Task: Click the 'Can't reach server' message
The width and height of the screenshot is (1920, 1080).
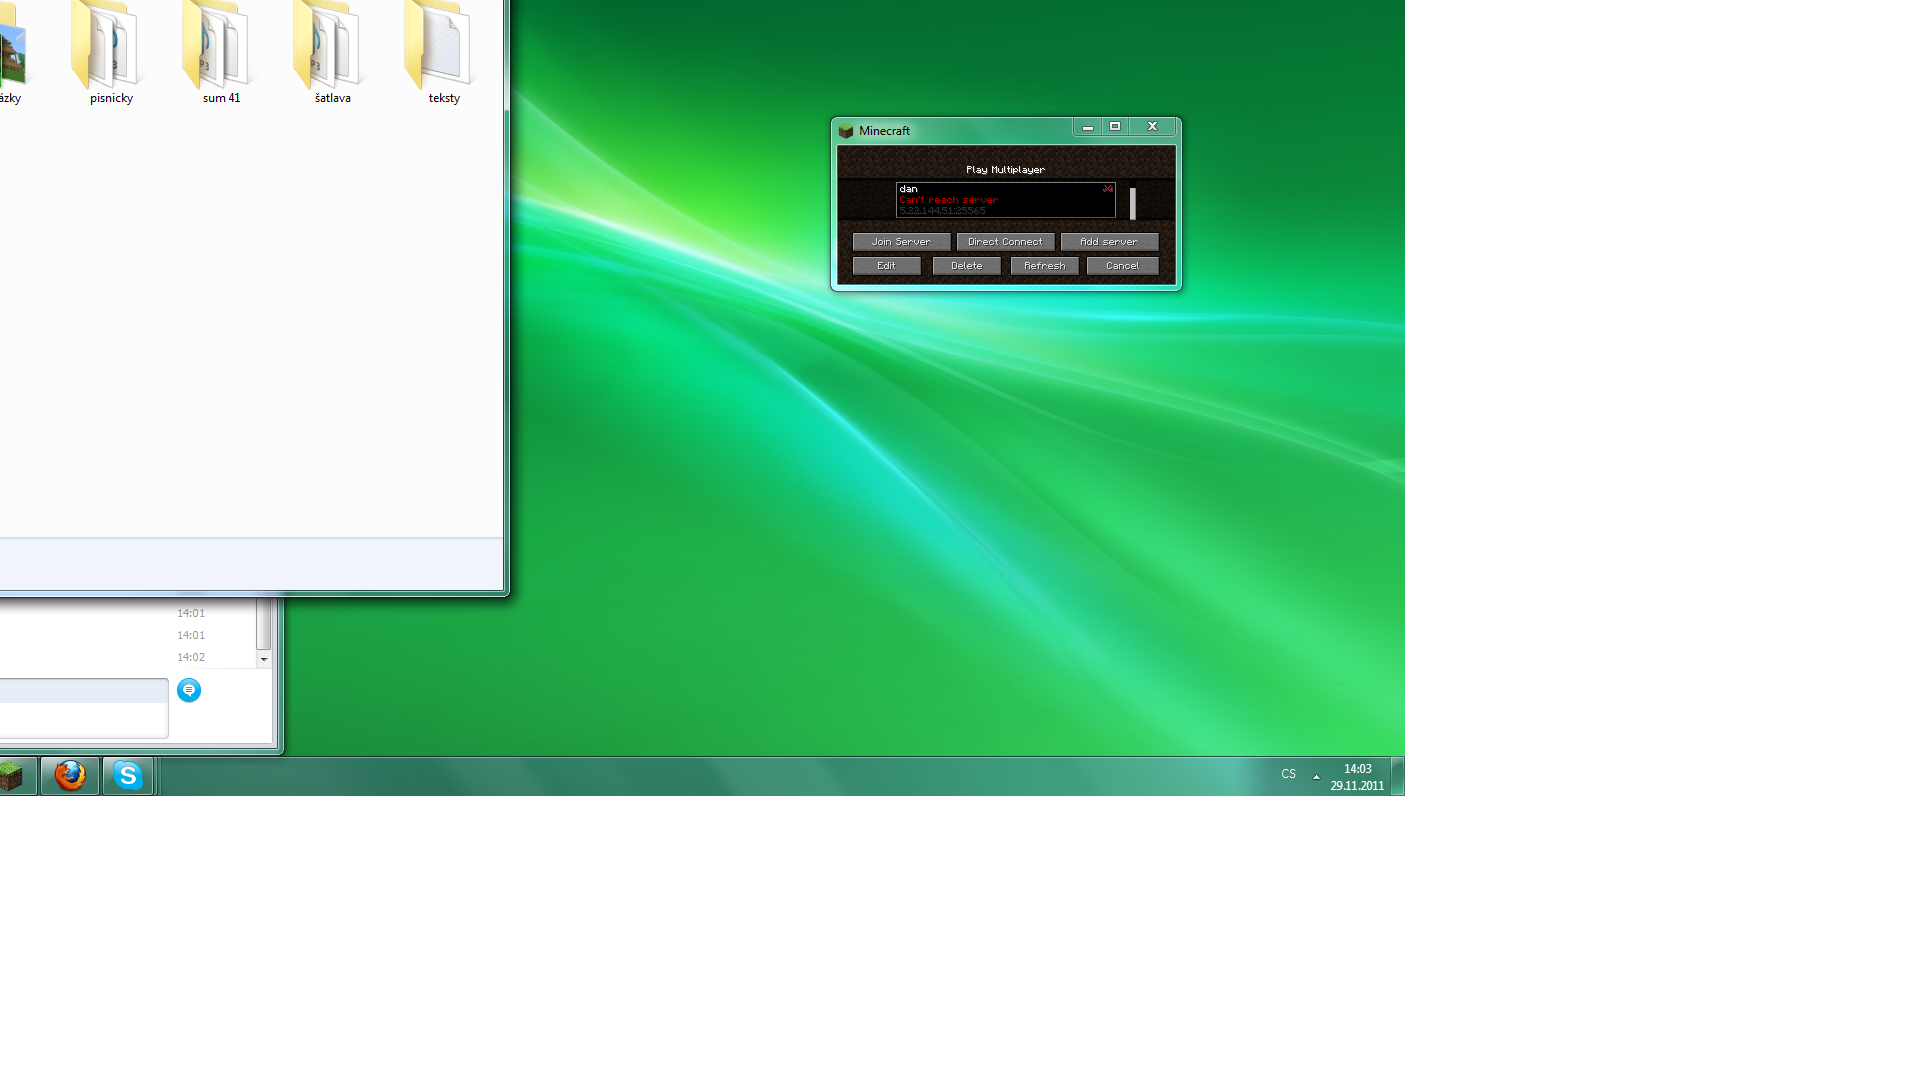Action: pyautogui.click(x=948, y=200)
